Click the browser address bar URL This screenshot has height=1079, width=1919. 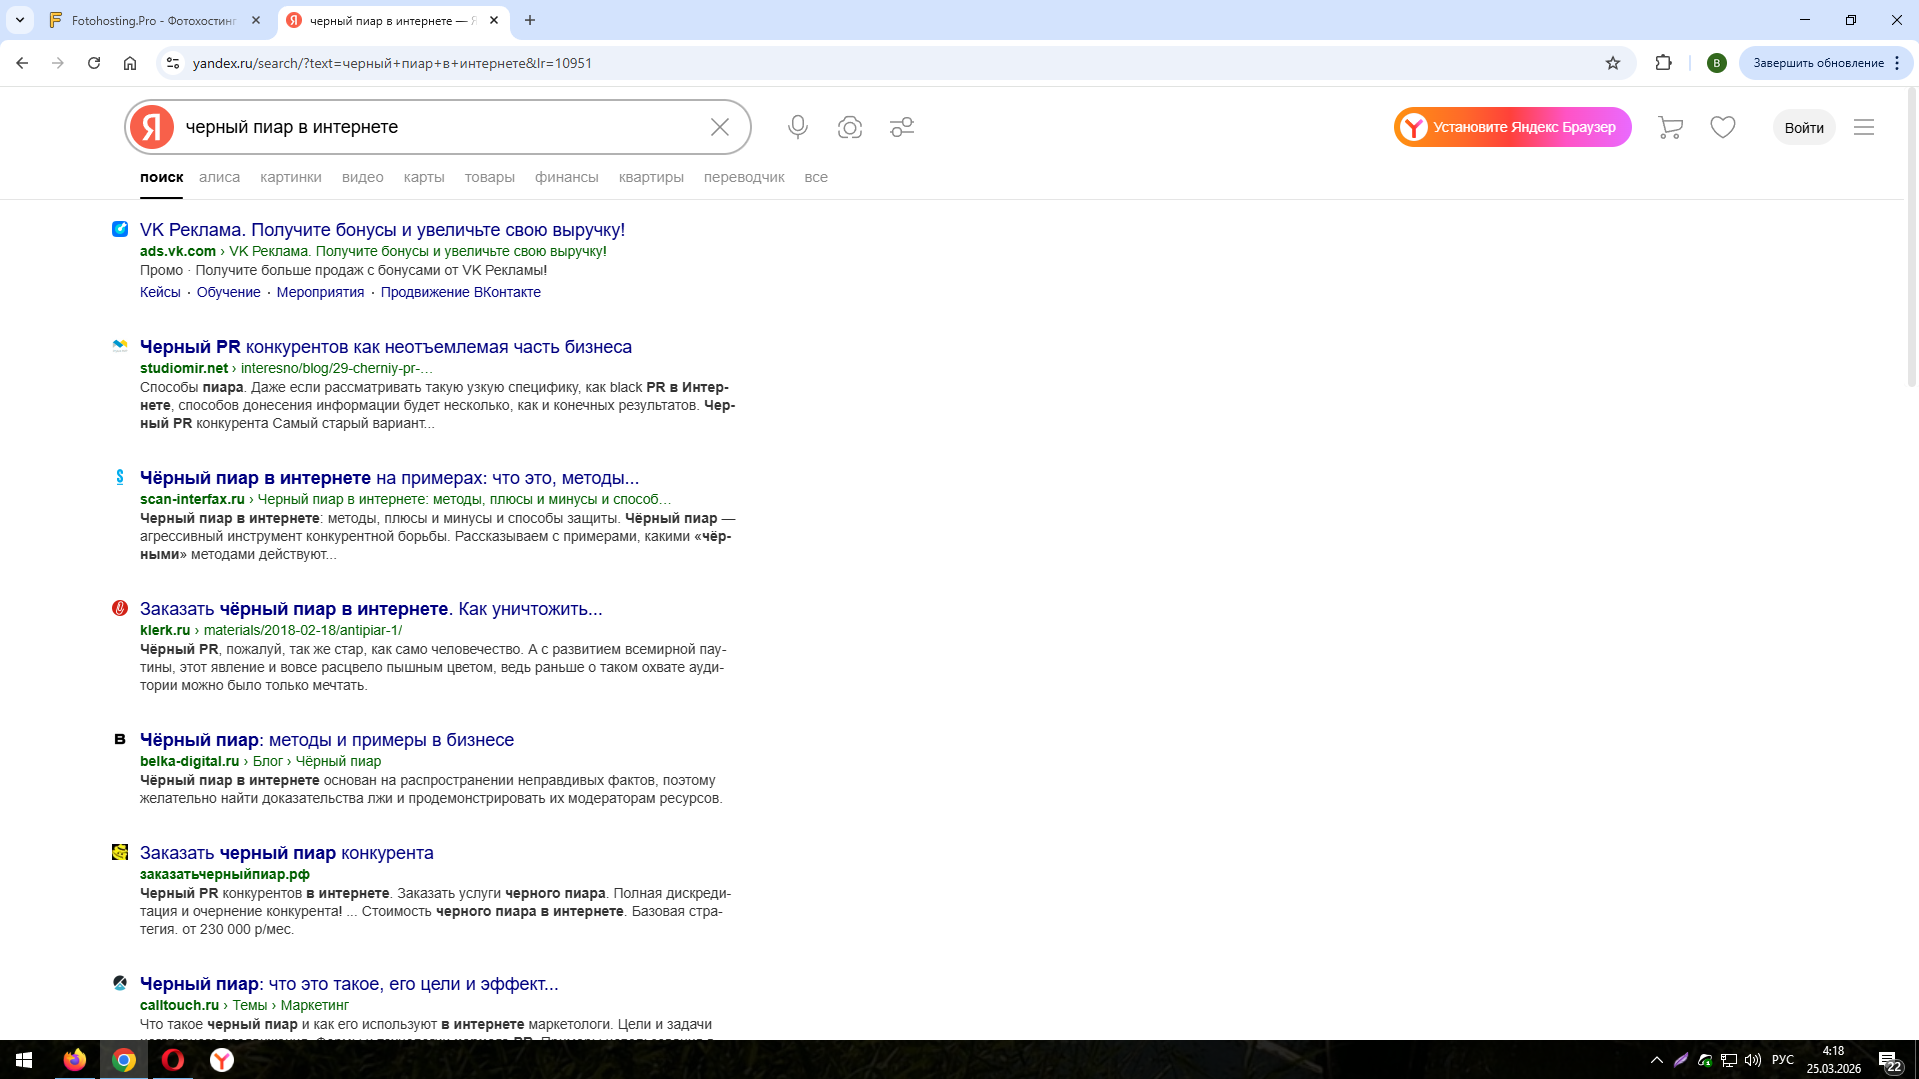coord(392,63)
